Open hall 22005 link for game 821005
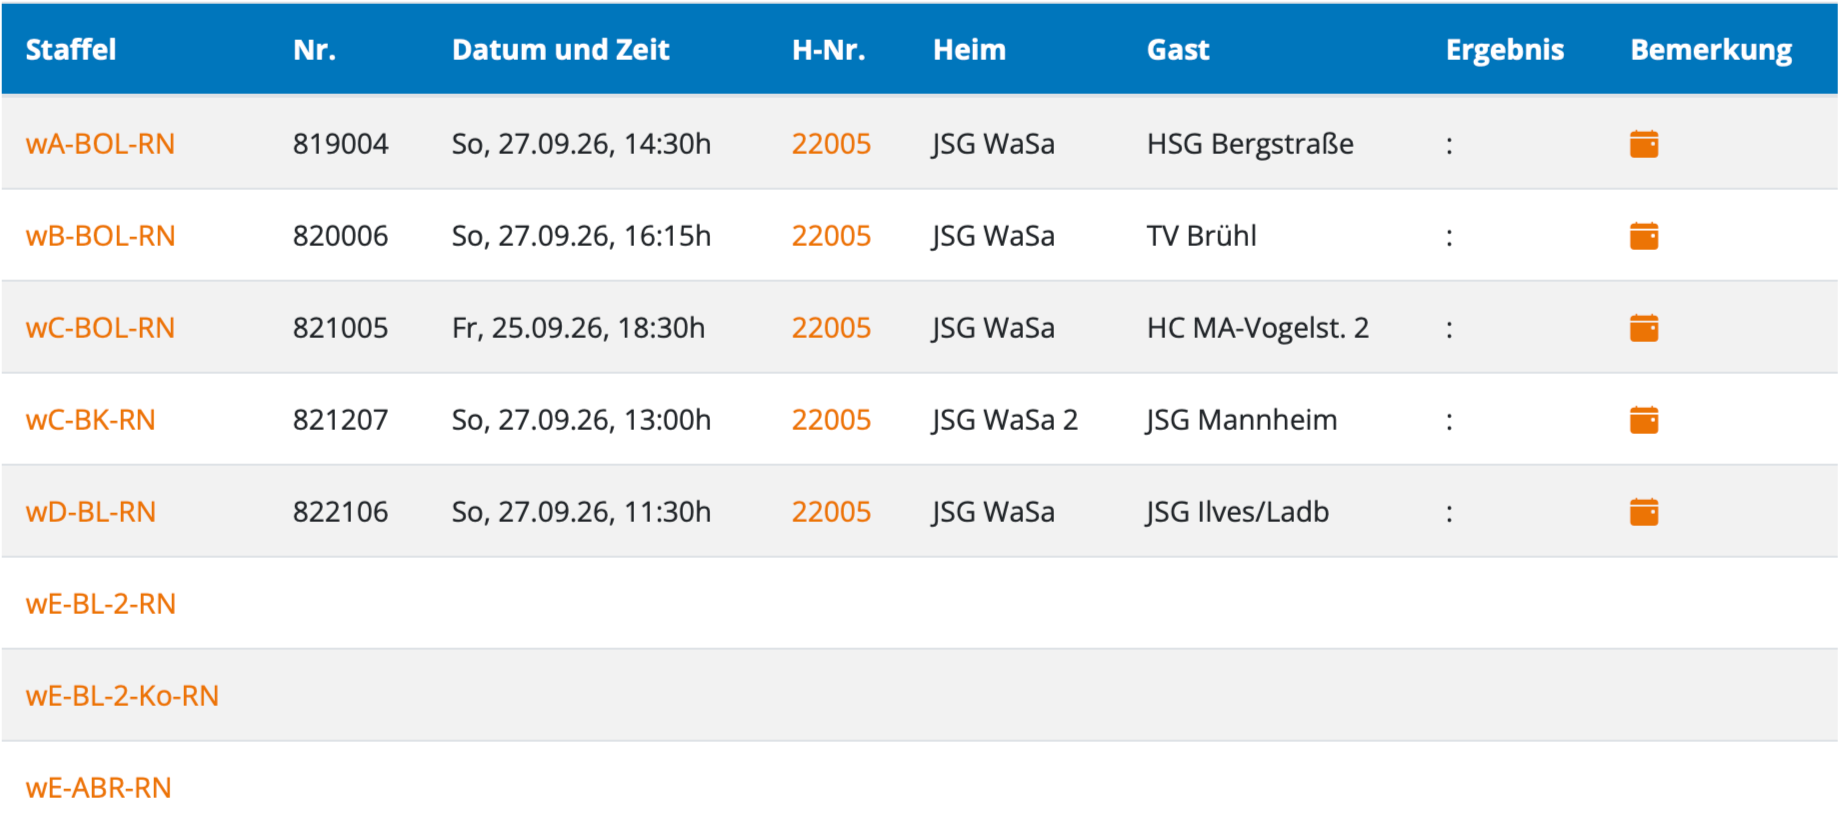The height and width of the screenshot is (832, 1839). pos(831,328)
